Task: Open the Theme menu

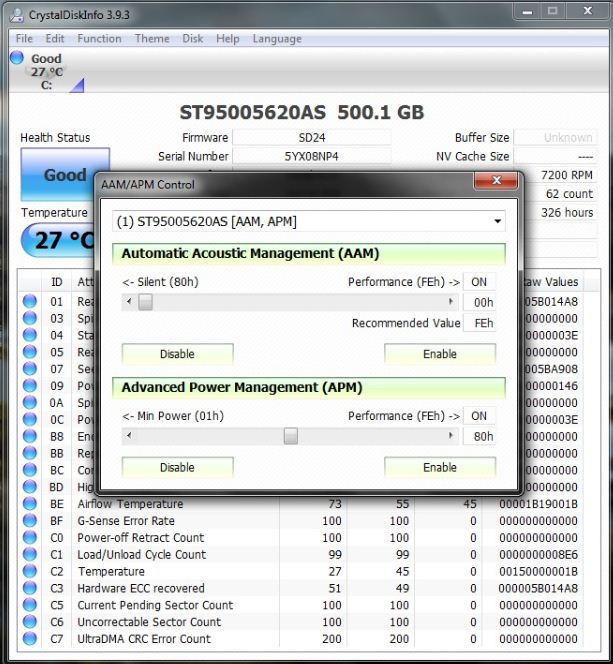Action: (152, 39)
